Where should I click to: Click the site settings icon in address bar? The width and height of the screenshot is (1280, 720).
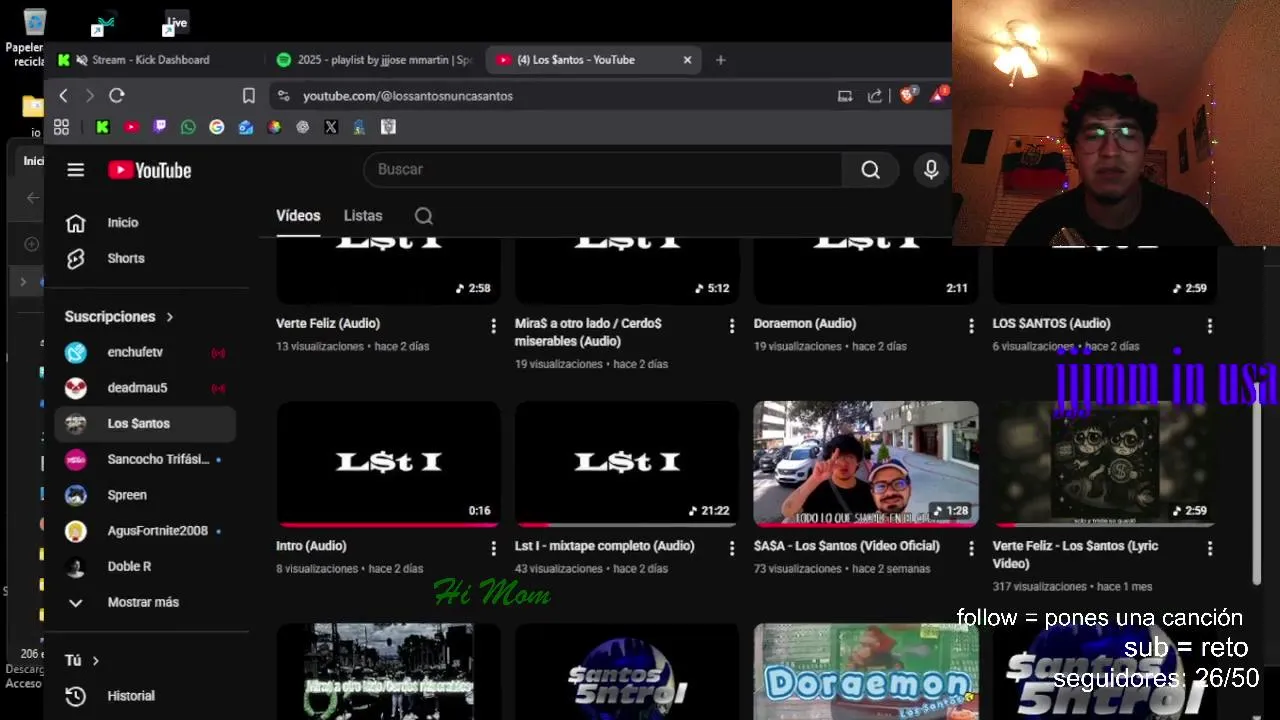pyautogui.click(x=283, y=96)
